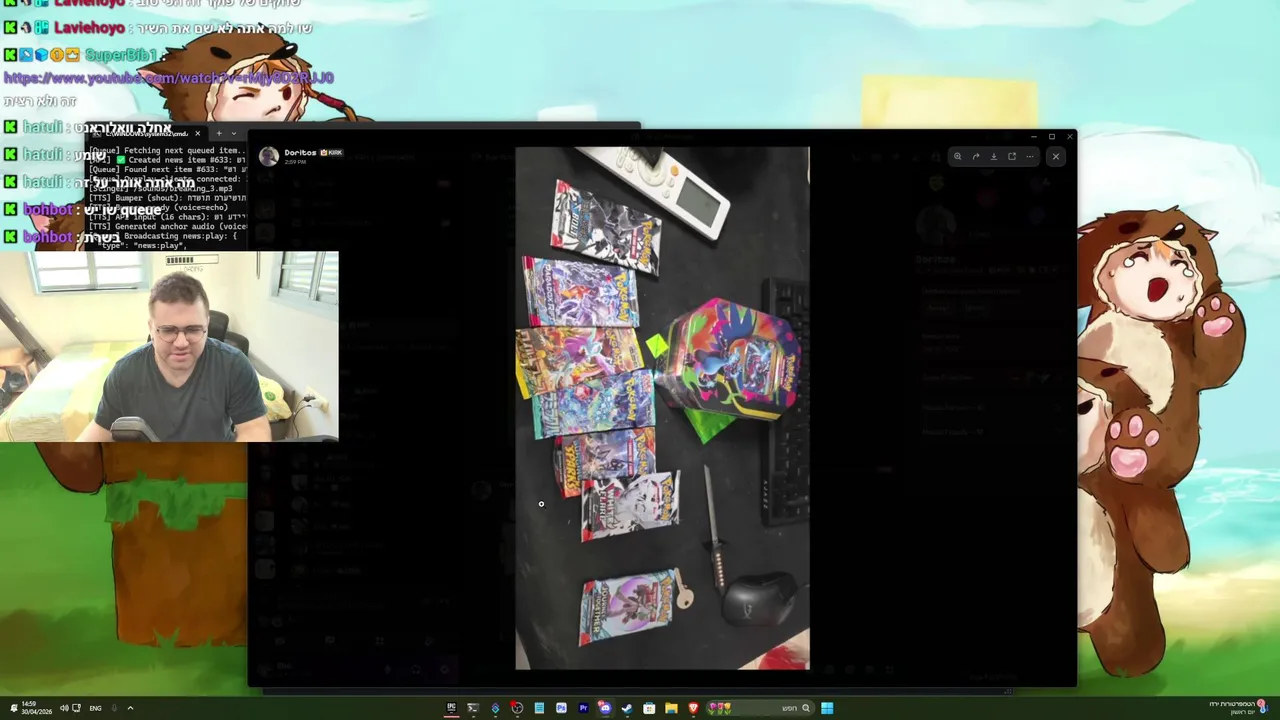
Task: Open the terminal tab dropdown arrow
Action: 234,133
